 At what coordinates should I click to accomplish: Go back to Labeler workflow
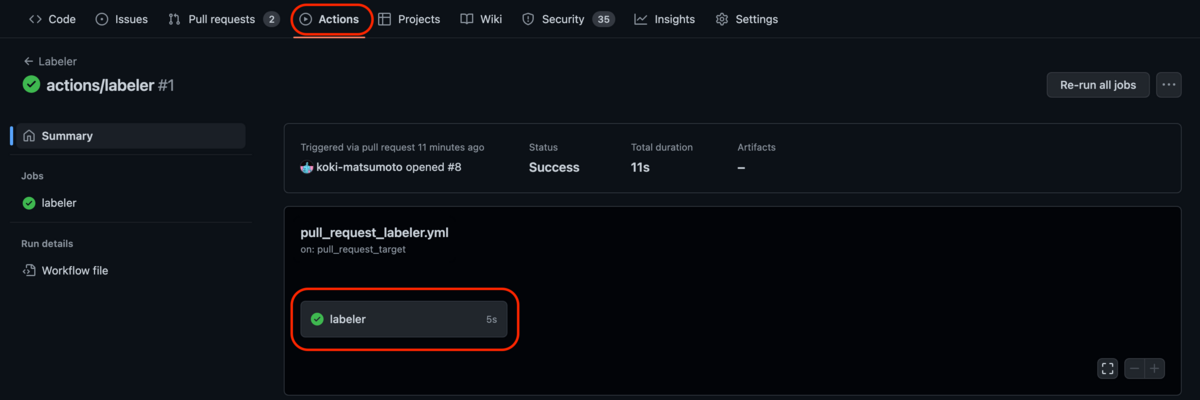pos(49,61)
